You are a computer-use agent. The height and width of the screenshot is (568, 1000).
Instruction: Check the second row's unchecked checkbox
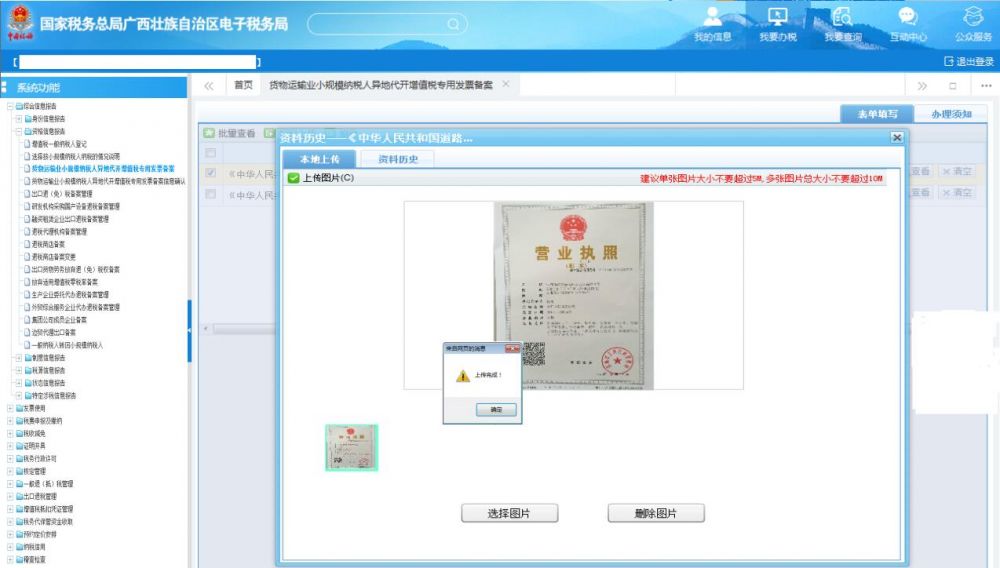click(210, 194)
